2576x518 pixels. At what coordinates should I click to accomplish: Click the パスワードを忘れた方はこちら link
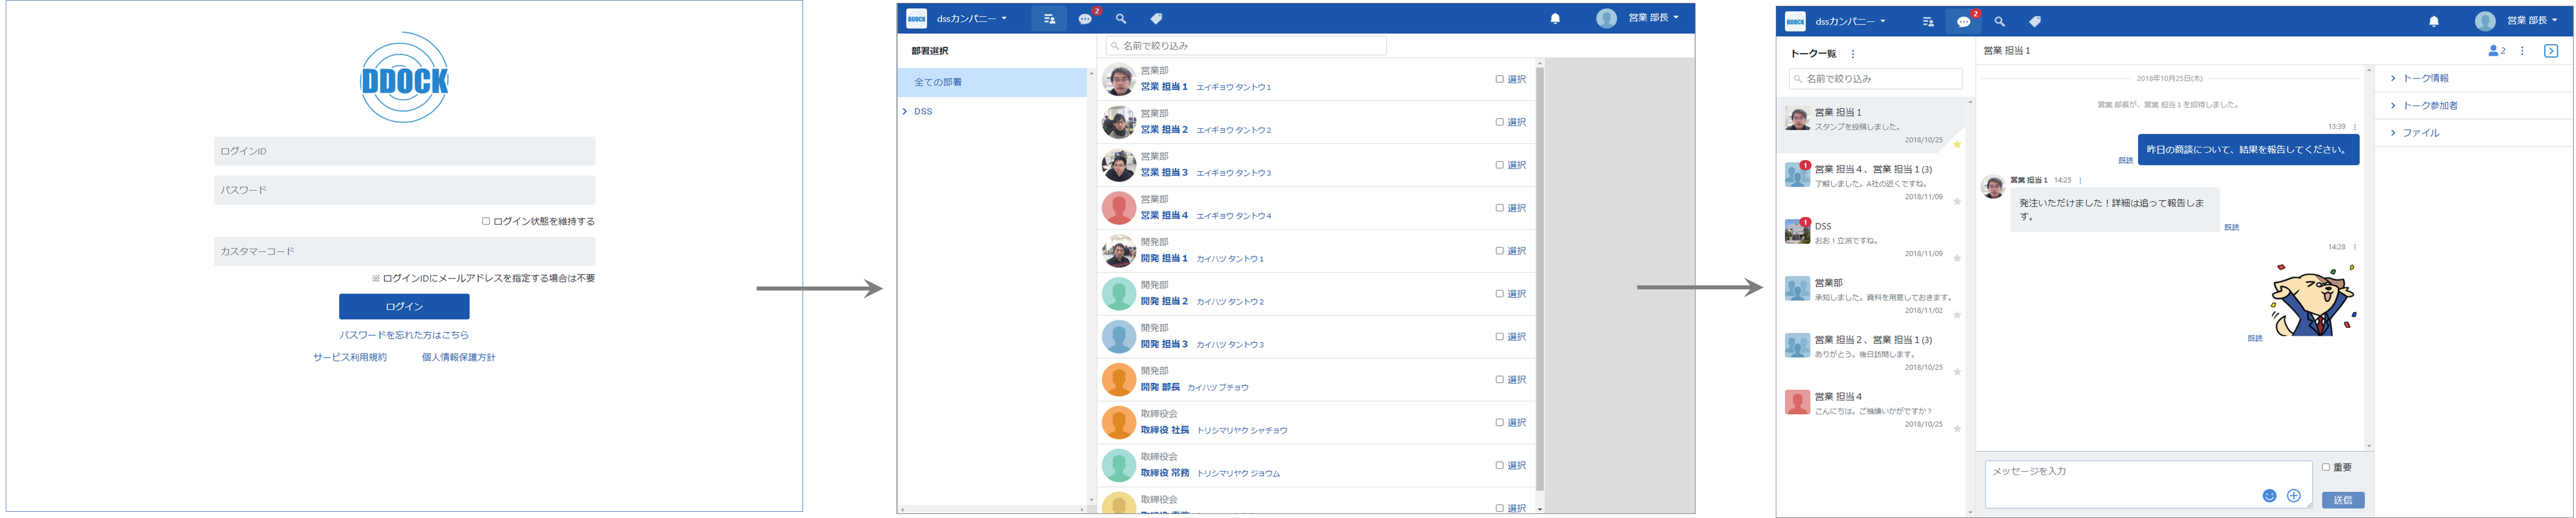(x=404, y=335)
